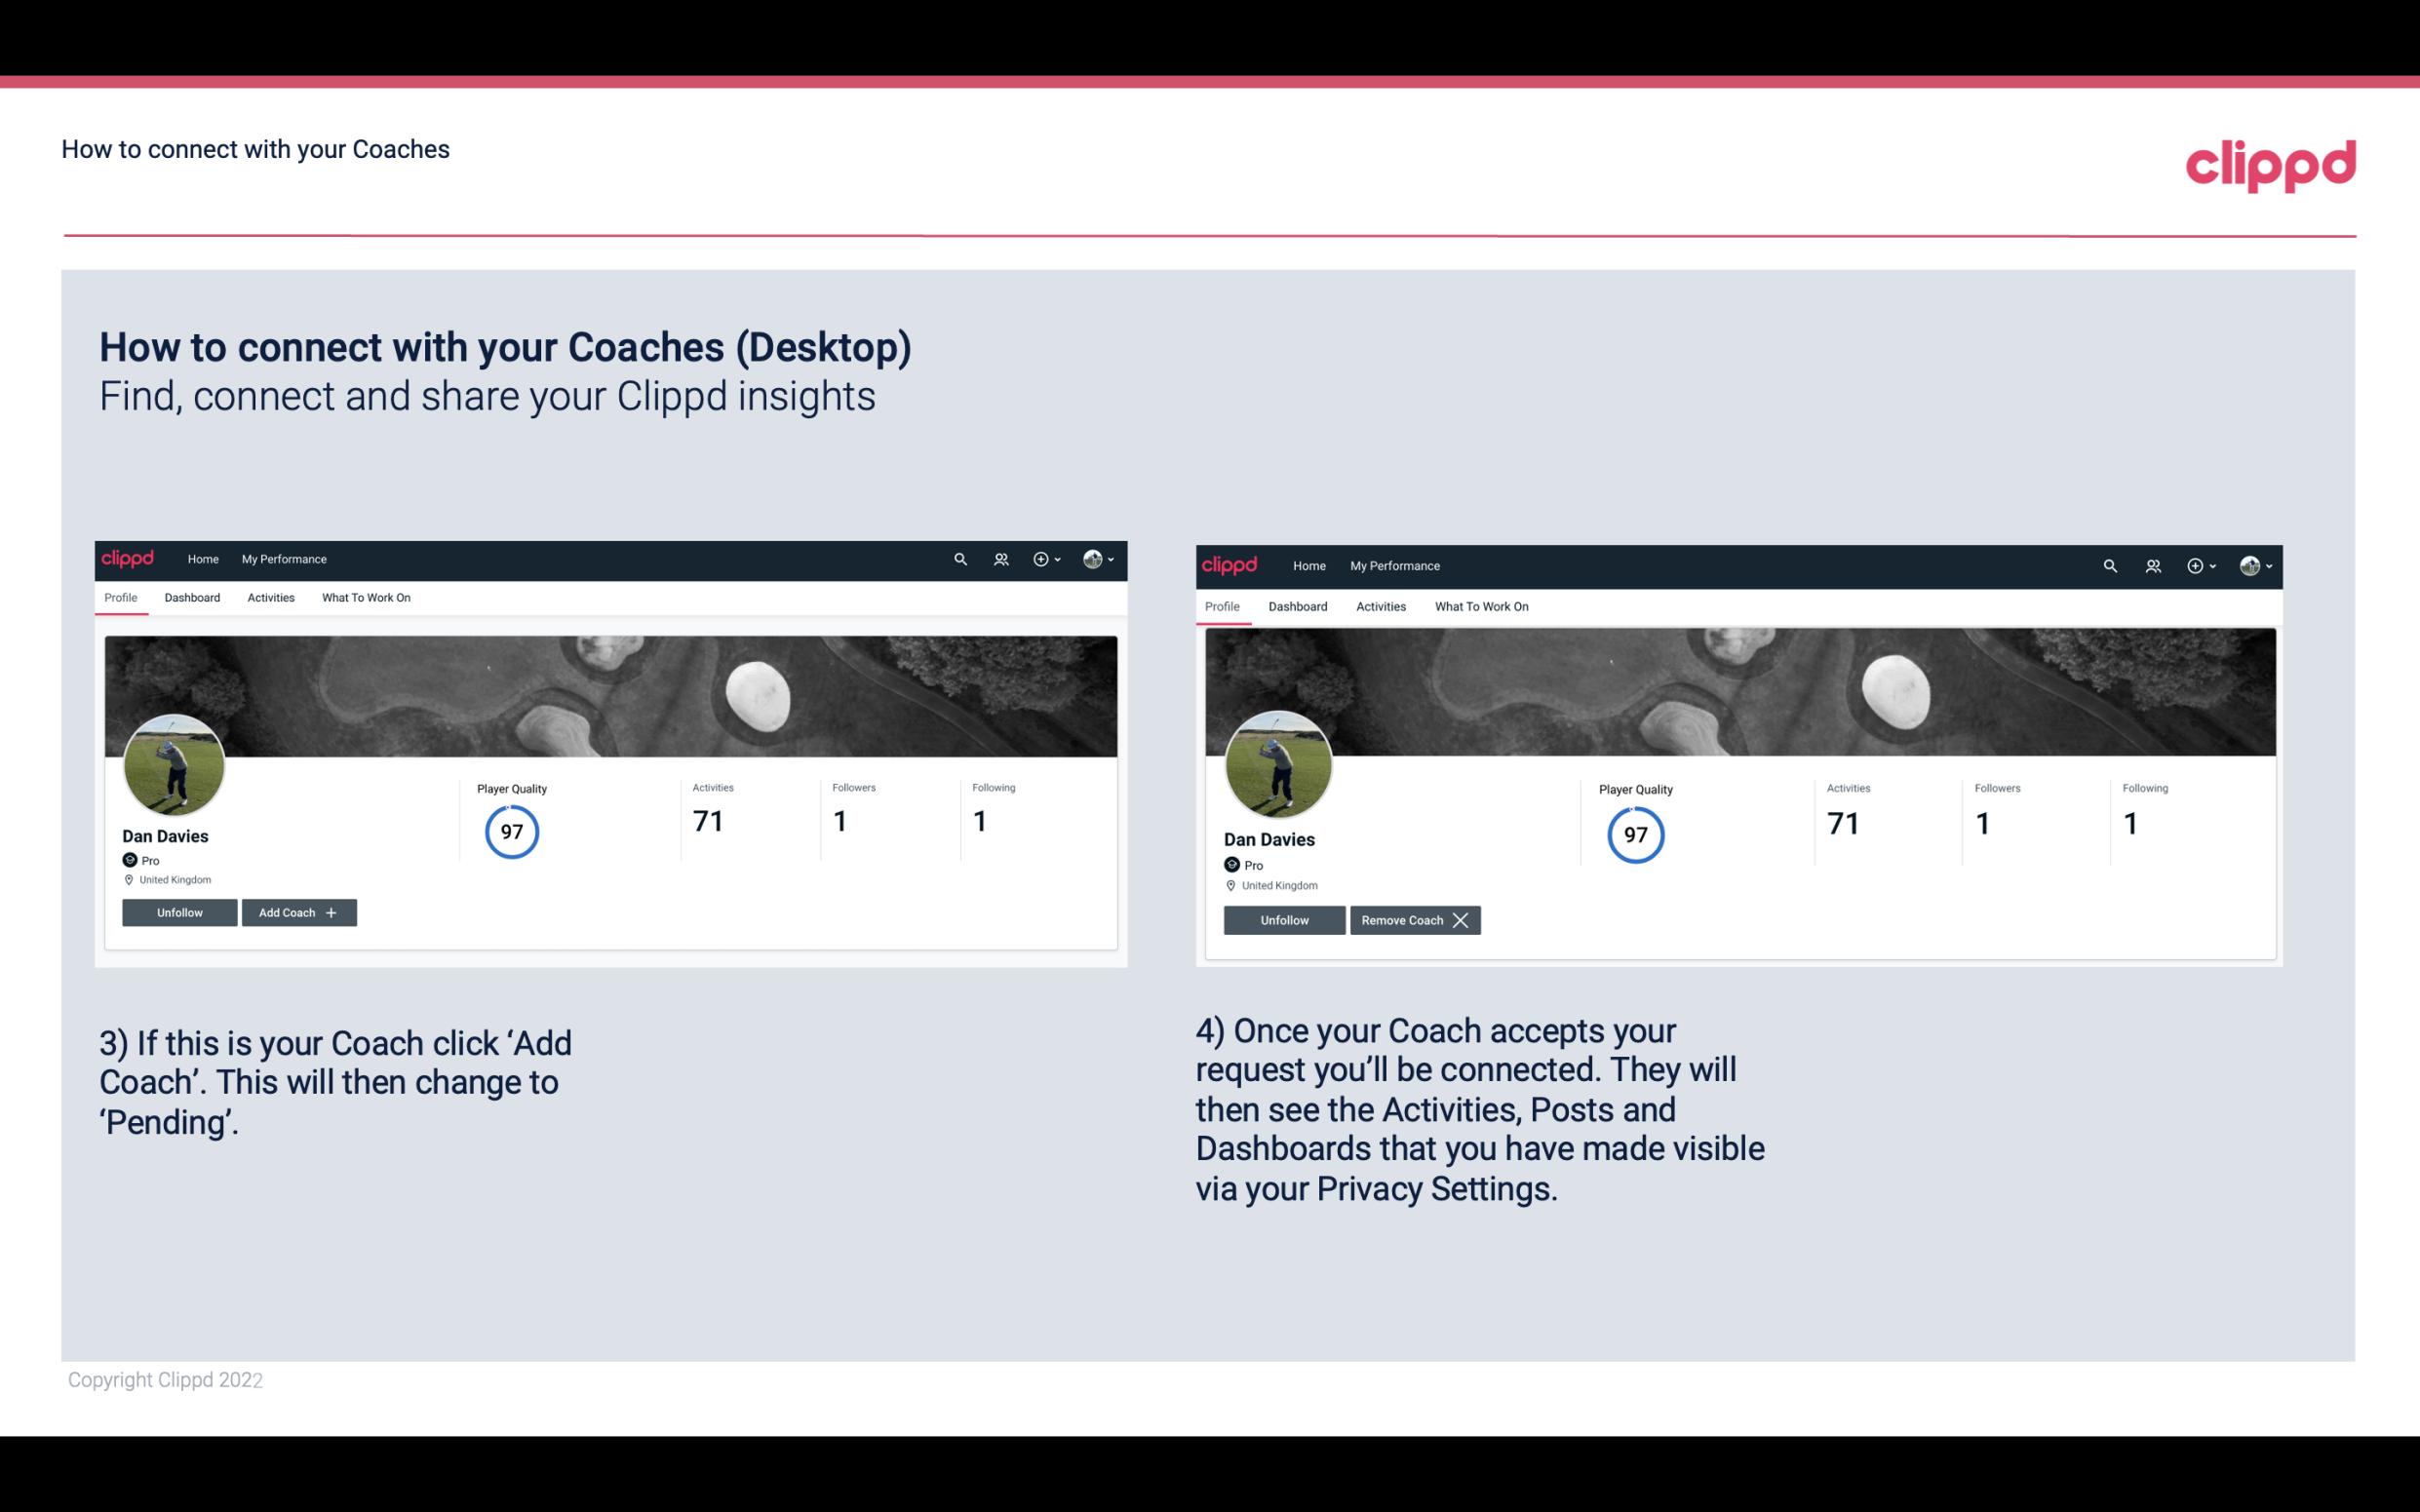Select the 'Dashboard' tab in left panel
Image resolution: width=2420 pixels, height=1512 pixels.
pyautogui.click(x=192, y=598)
